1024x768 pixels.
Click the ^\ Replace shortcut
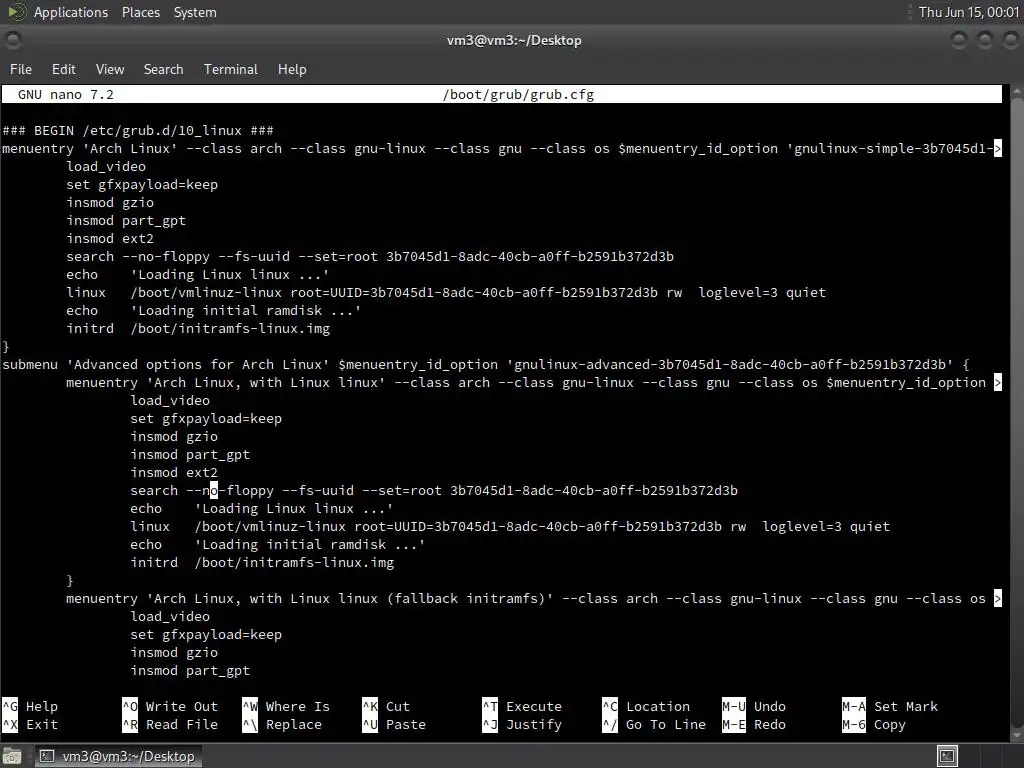coord(282,725)
